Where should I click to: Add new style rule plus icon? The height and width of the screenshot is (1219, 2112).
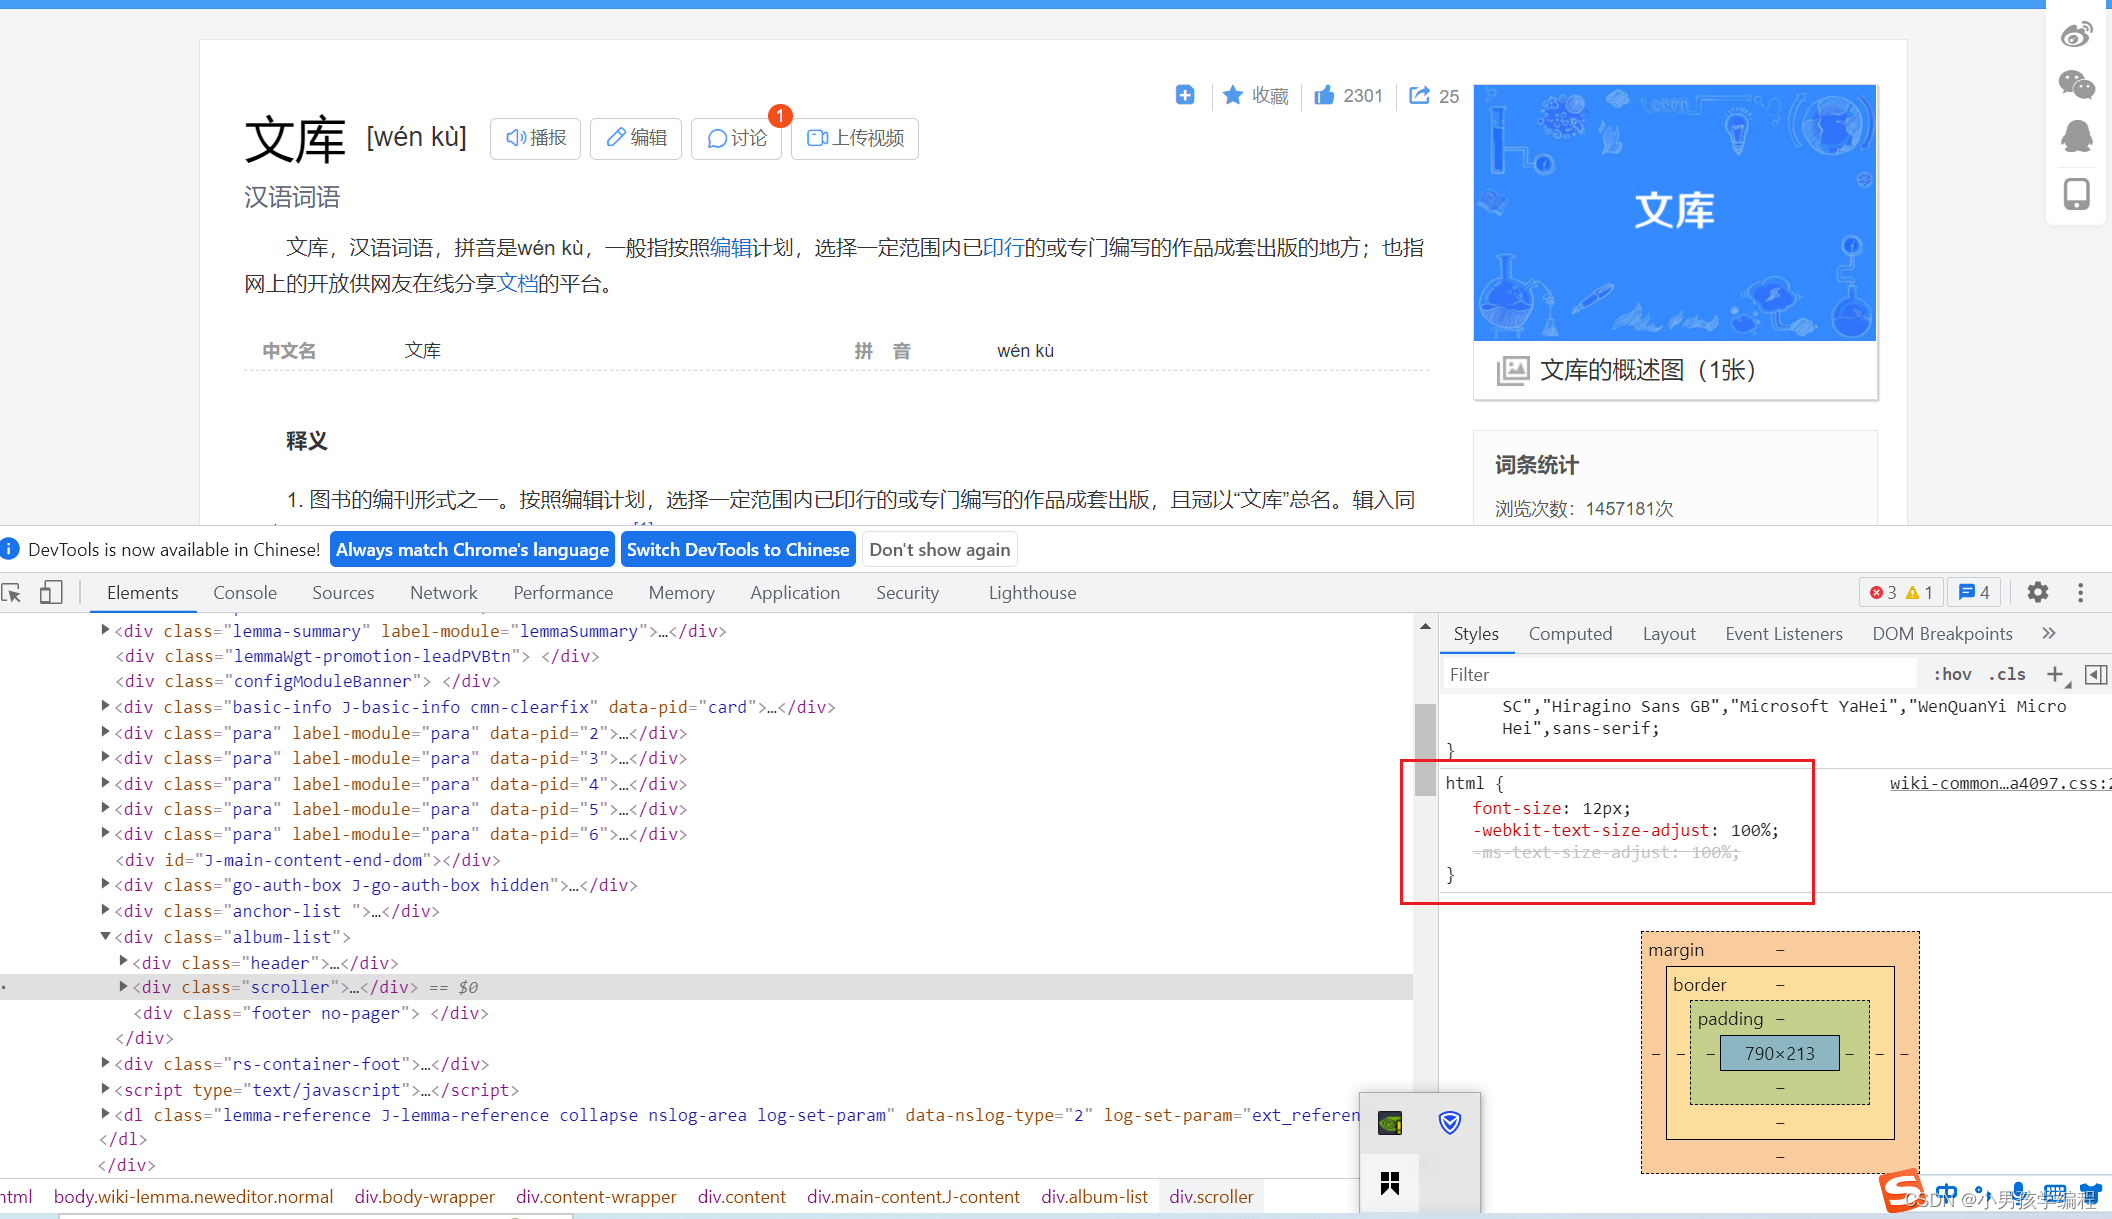pyautogui.click(x=2056, y=675)
